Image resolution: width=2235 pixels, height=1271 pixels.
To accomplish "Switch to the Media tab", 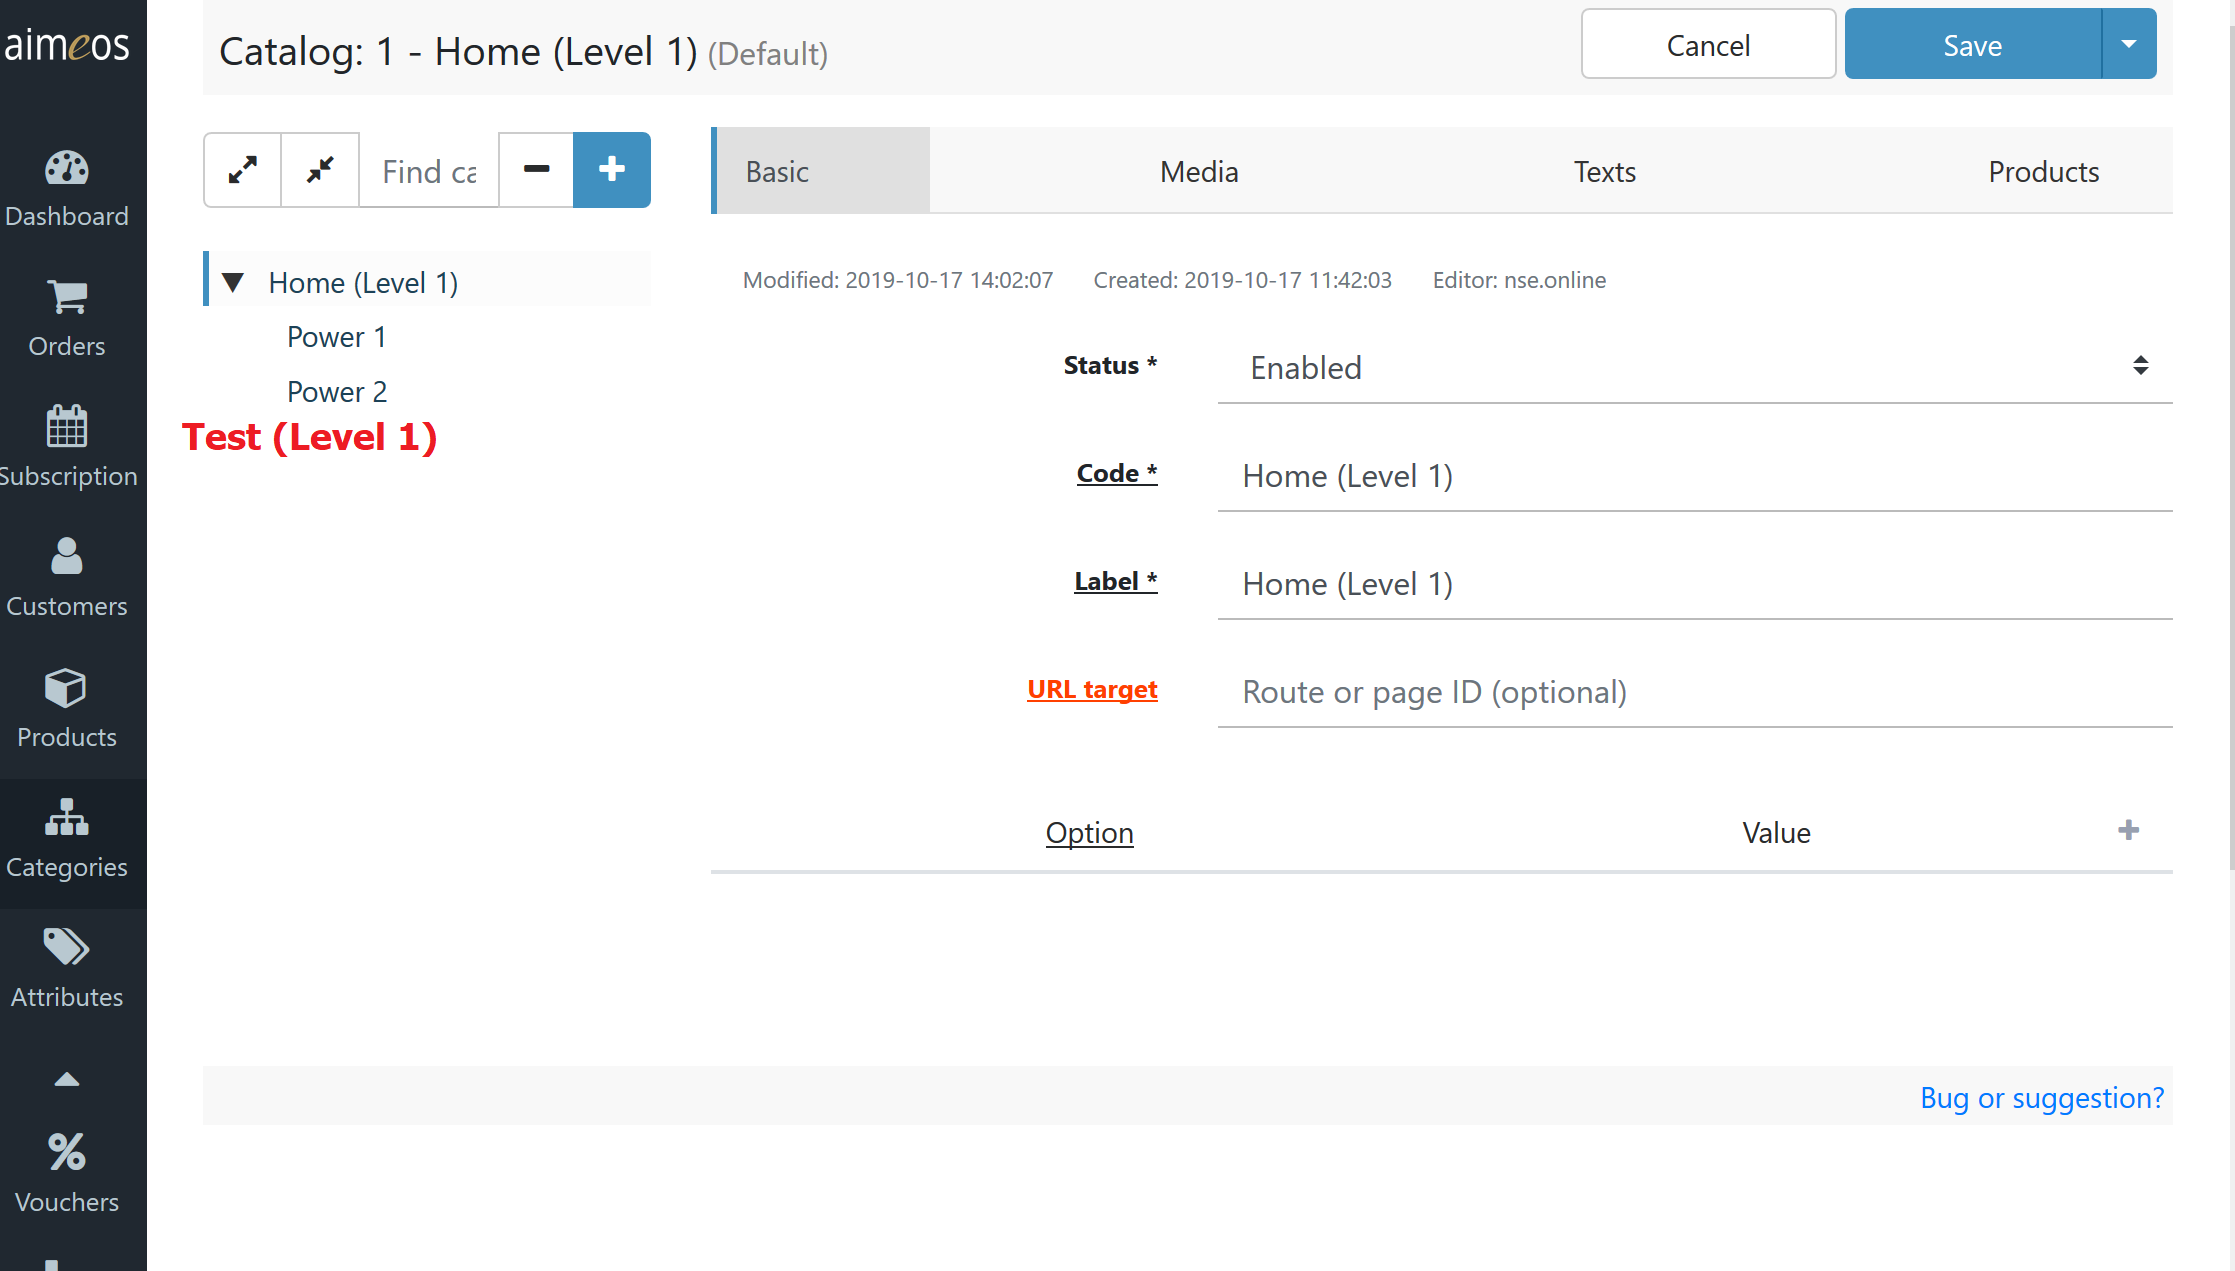I will (x=1199, y=172).
